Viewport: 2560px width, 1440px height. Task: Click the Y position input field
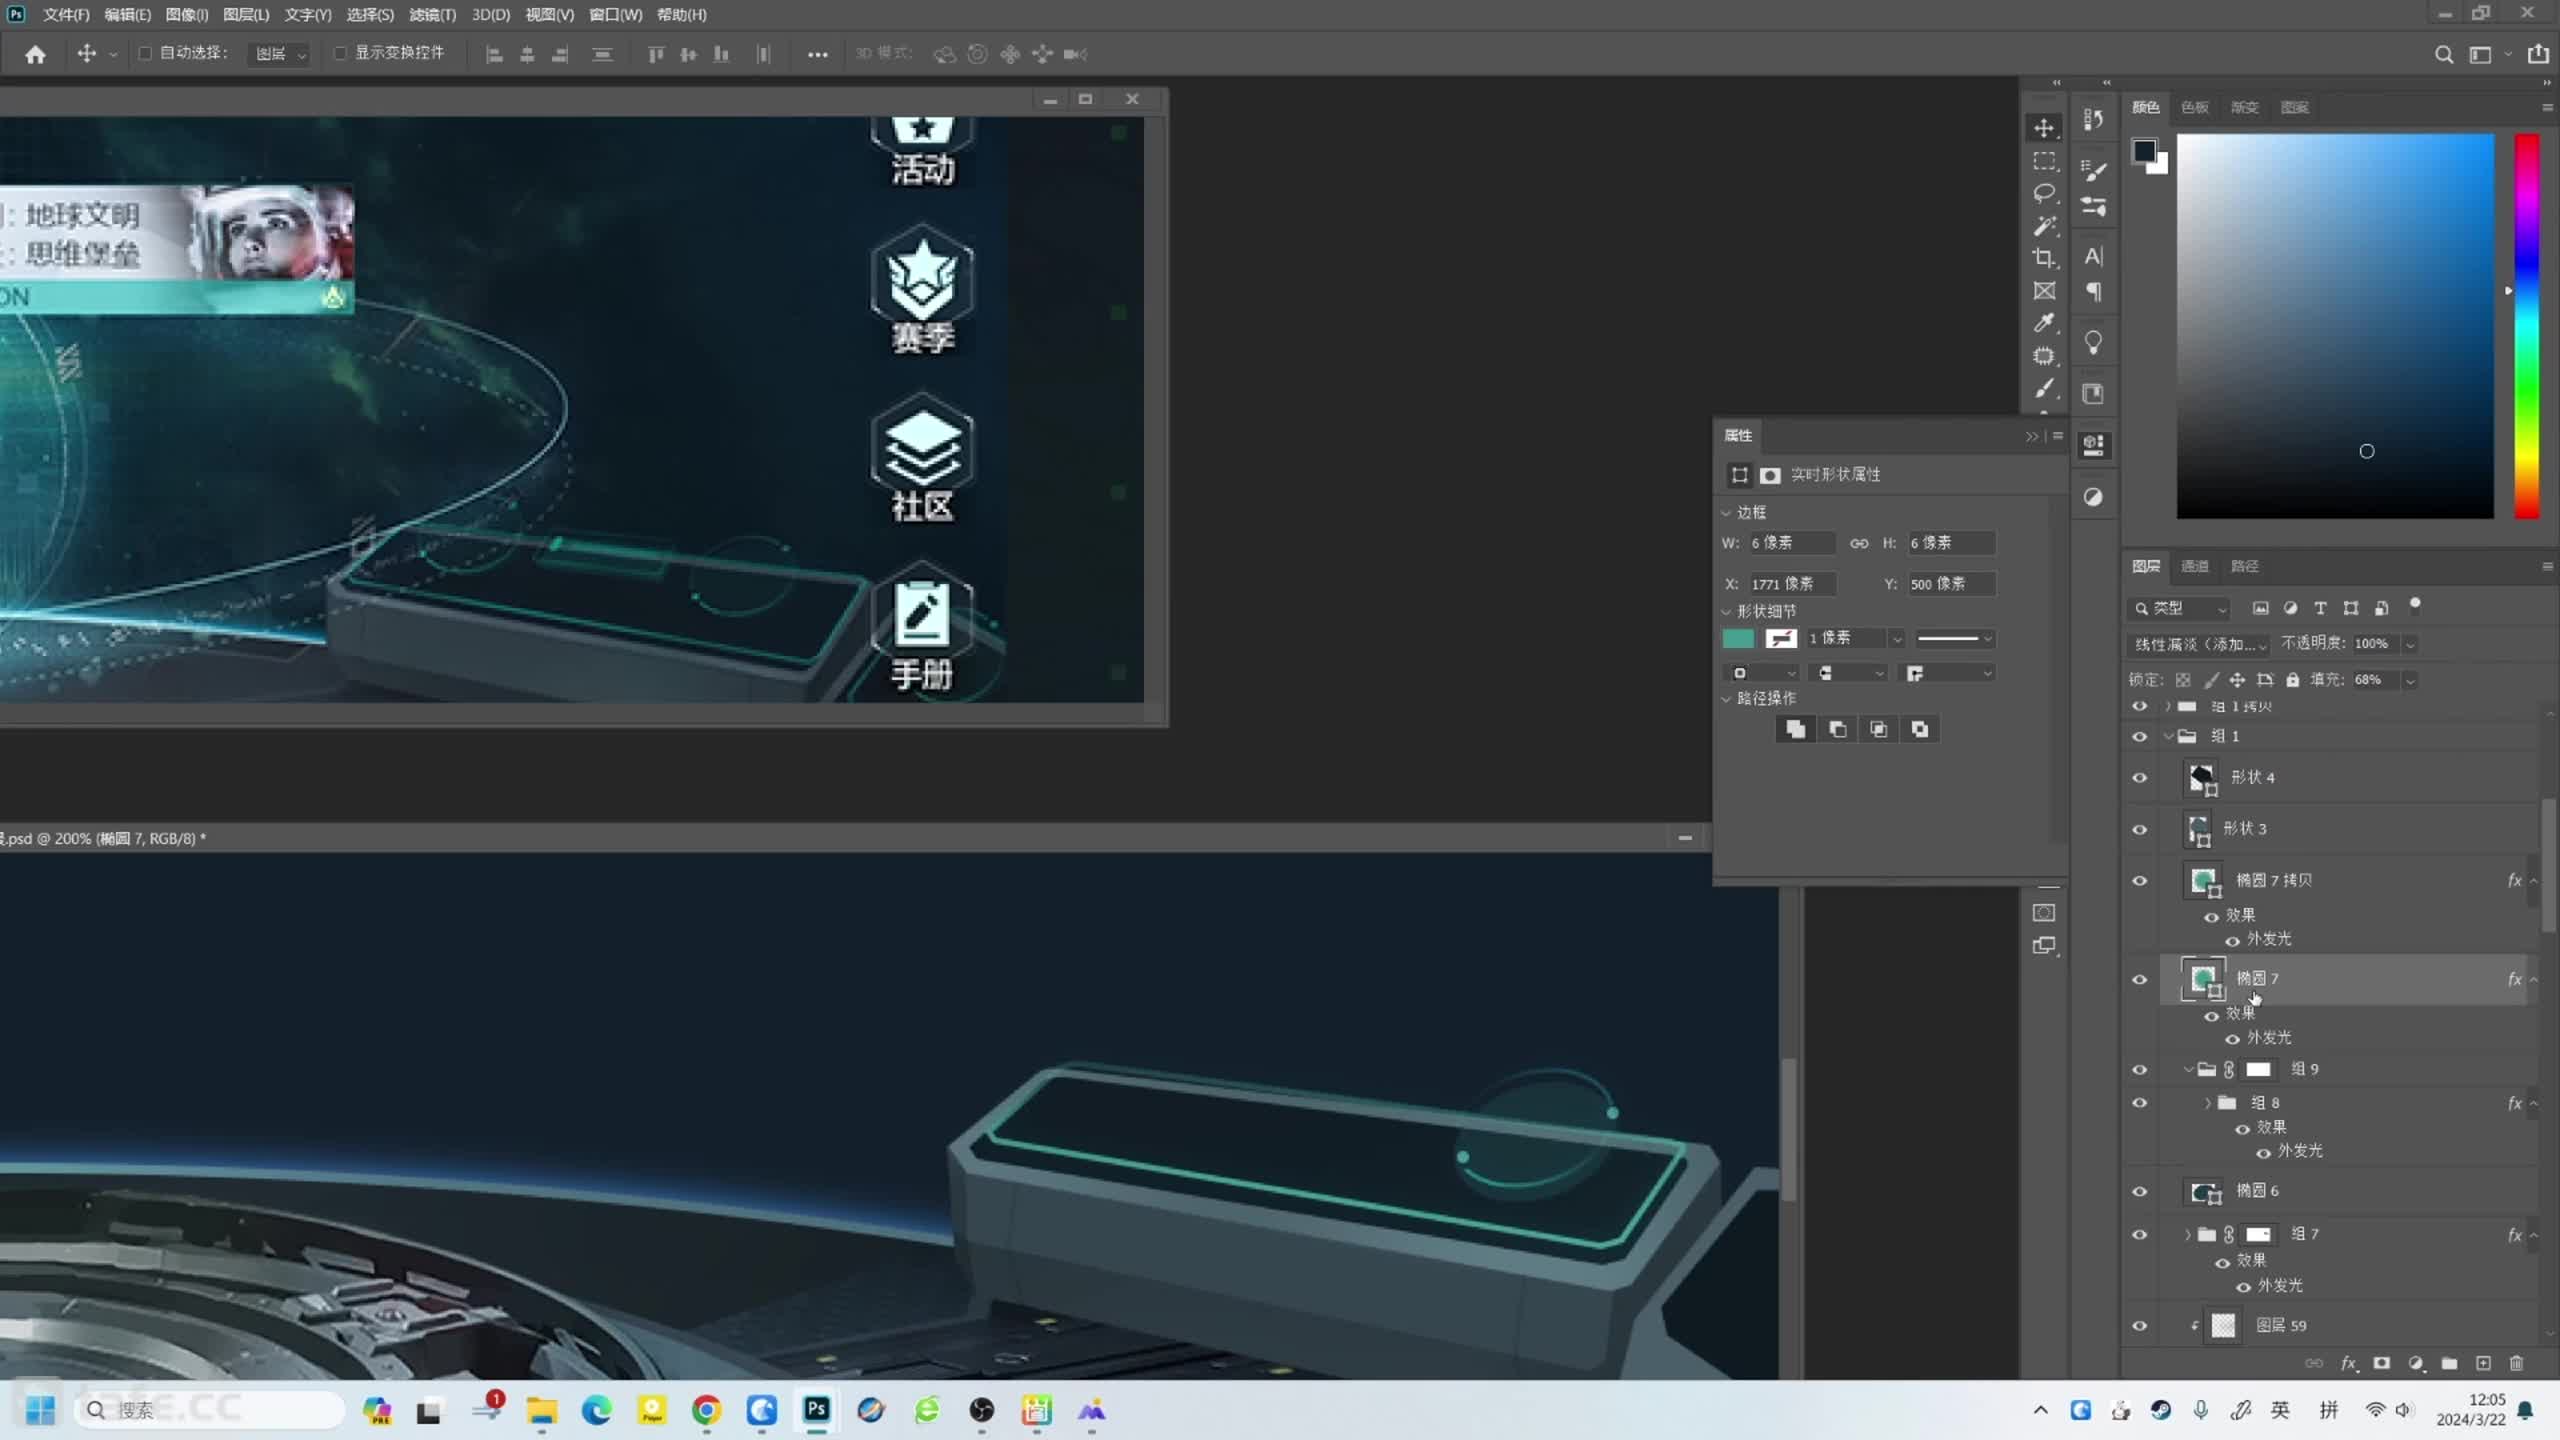[1950, 584]
